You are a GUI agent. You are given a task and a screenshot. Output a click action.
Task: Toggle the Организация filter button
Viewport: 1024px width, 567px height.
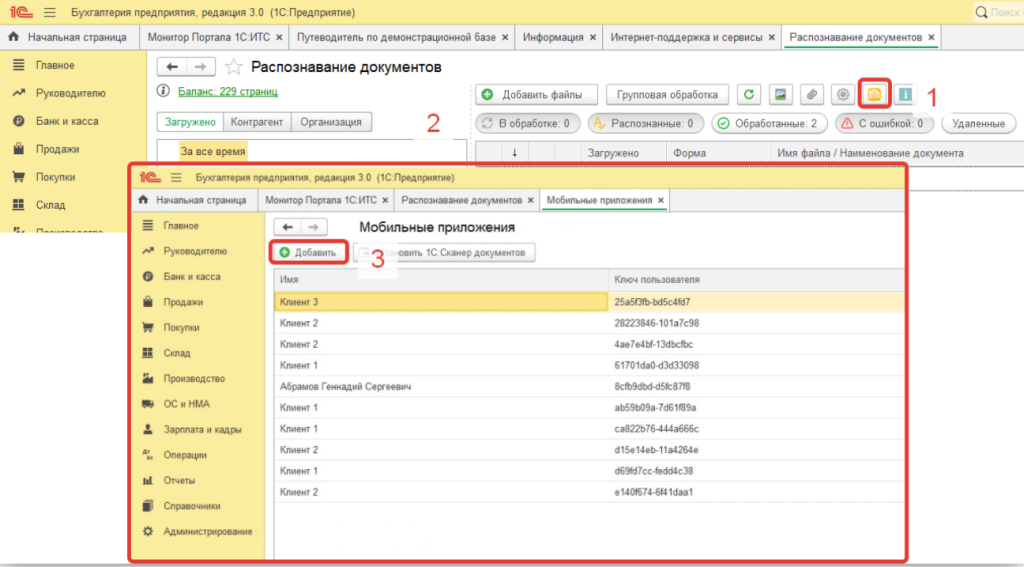pos(331,122)
